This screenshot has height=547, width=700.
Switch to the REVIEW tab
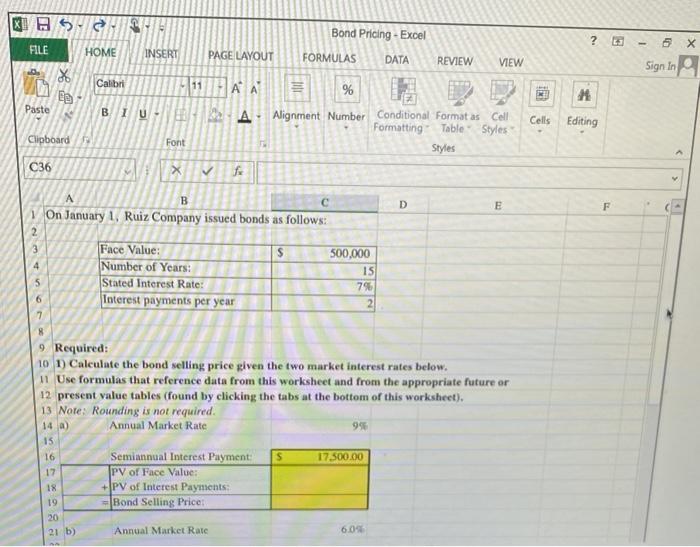455,61
